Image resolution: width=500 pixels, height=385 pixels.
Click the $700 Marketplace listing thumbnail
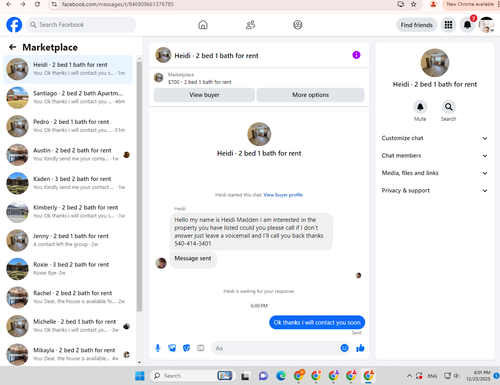click(159, 78)
